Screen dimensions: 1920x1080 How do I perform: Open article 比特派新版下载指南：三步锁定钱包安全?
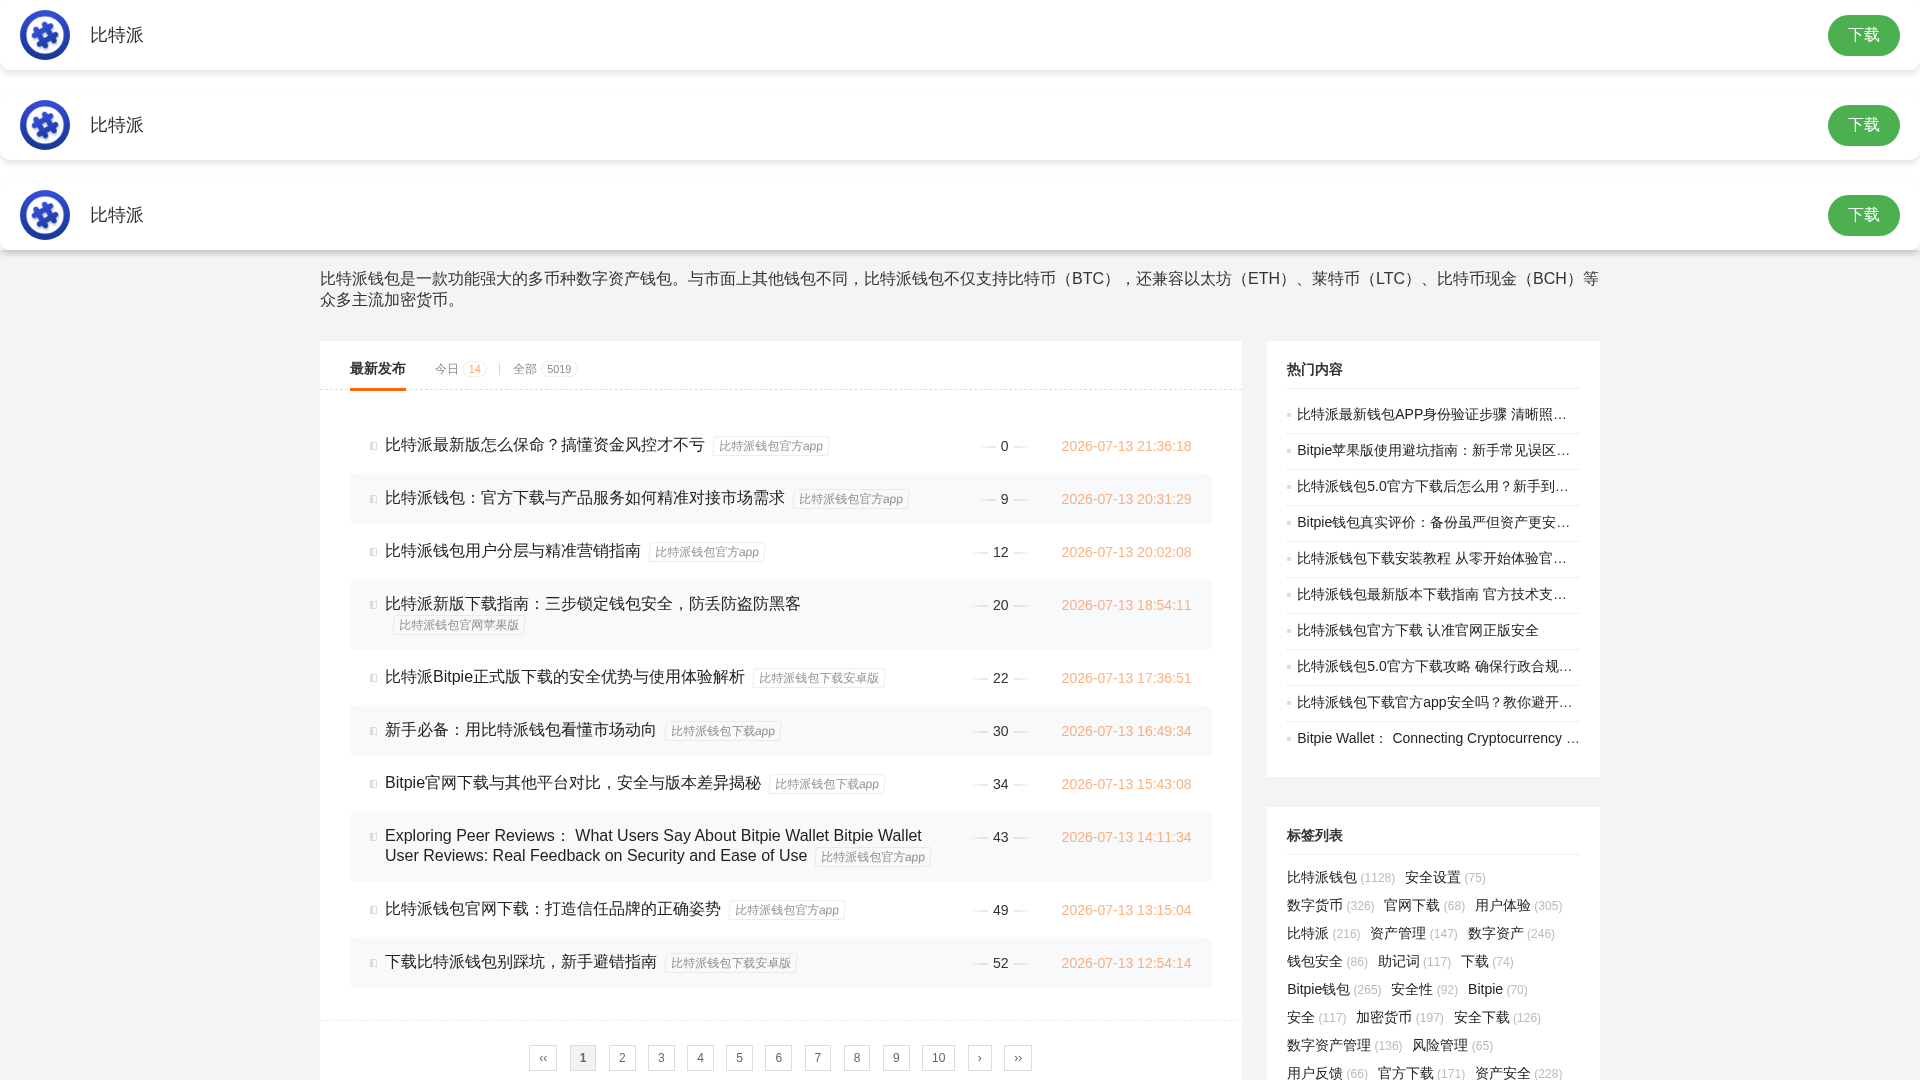[592, 604]
